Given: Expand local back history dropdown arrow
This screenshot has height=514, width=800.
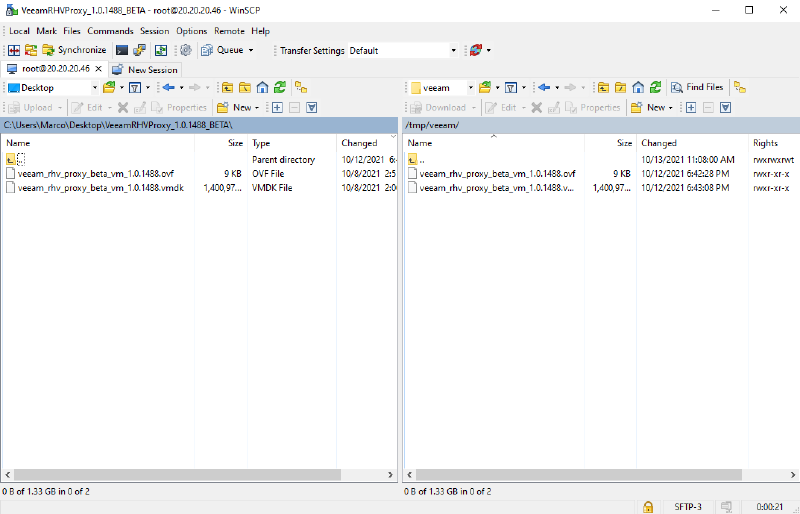Looking at the screenshot, I should click(x=182, y=88).
